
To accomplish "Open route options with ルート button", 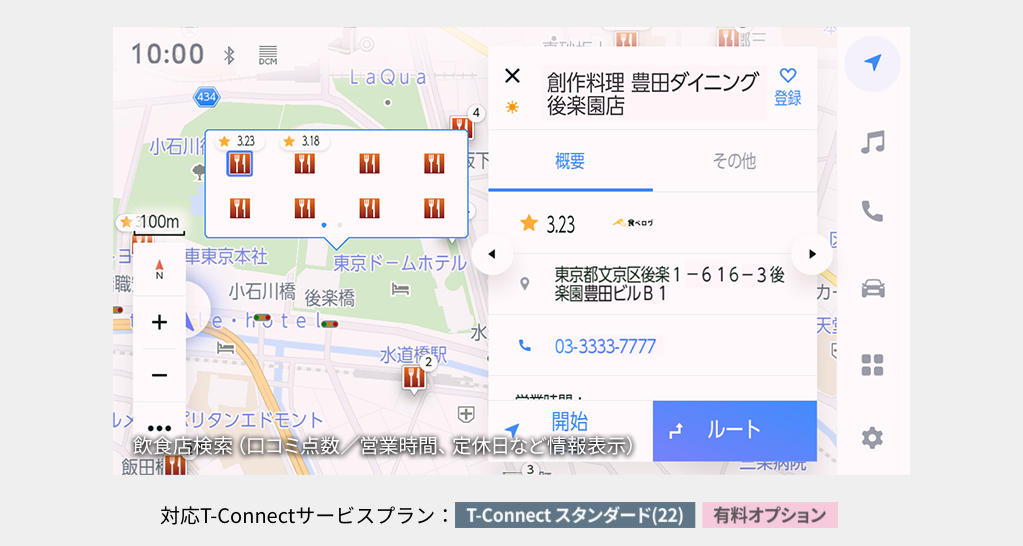I will (x=735, y=431).
